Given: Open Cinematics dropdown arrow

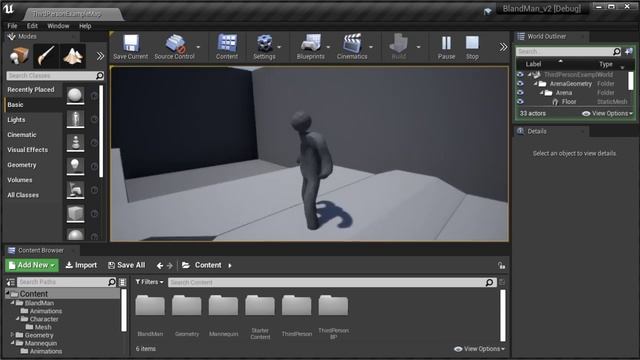Looking at the screenshot, I should pyautogui.click(x=371, y=47).
